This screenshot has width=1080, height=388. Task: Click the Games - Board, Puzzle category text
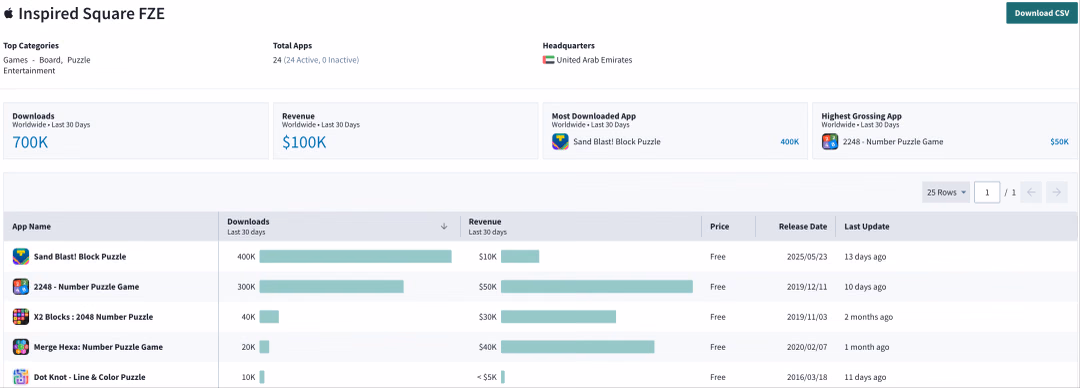[x=47, y=60]
